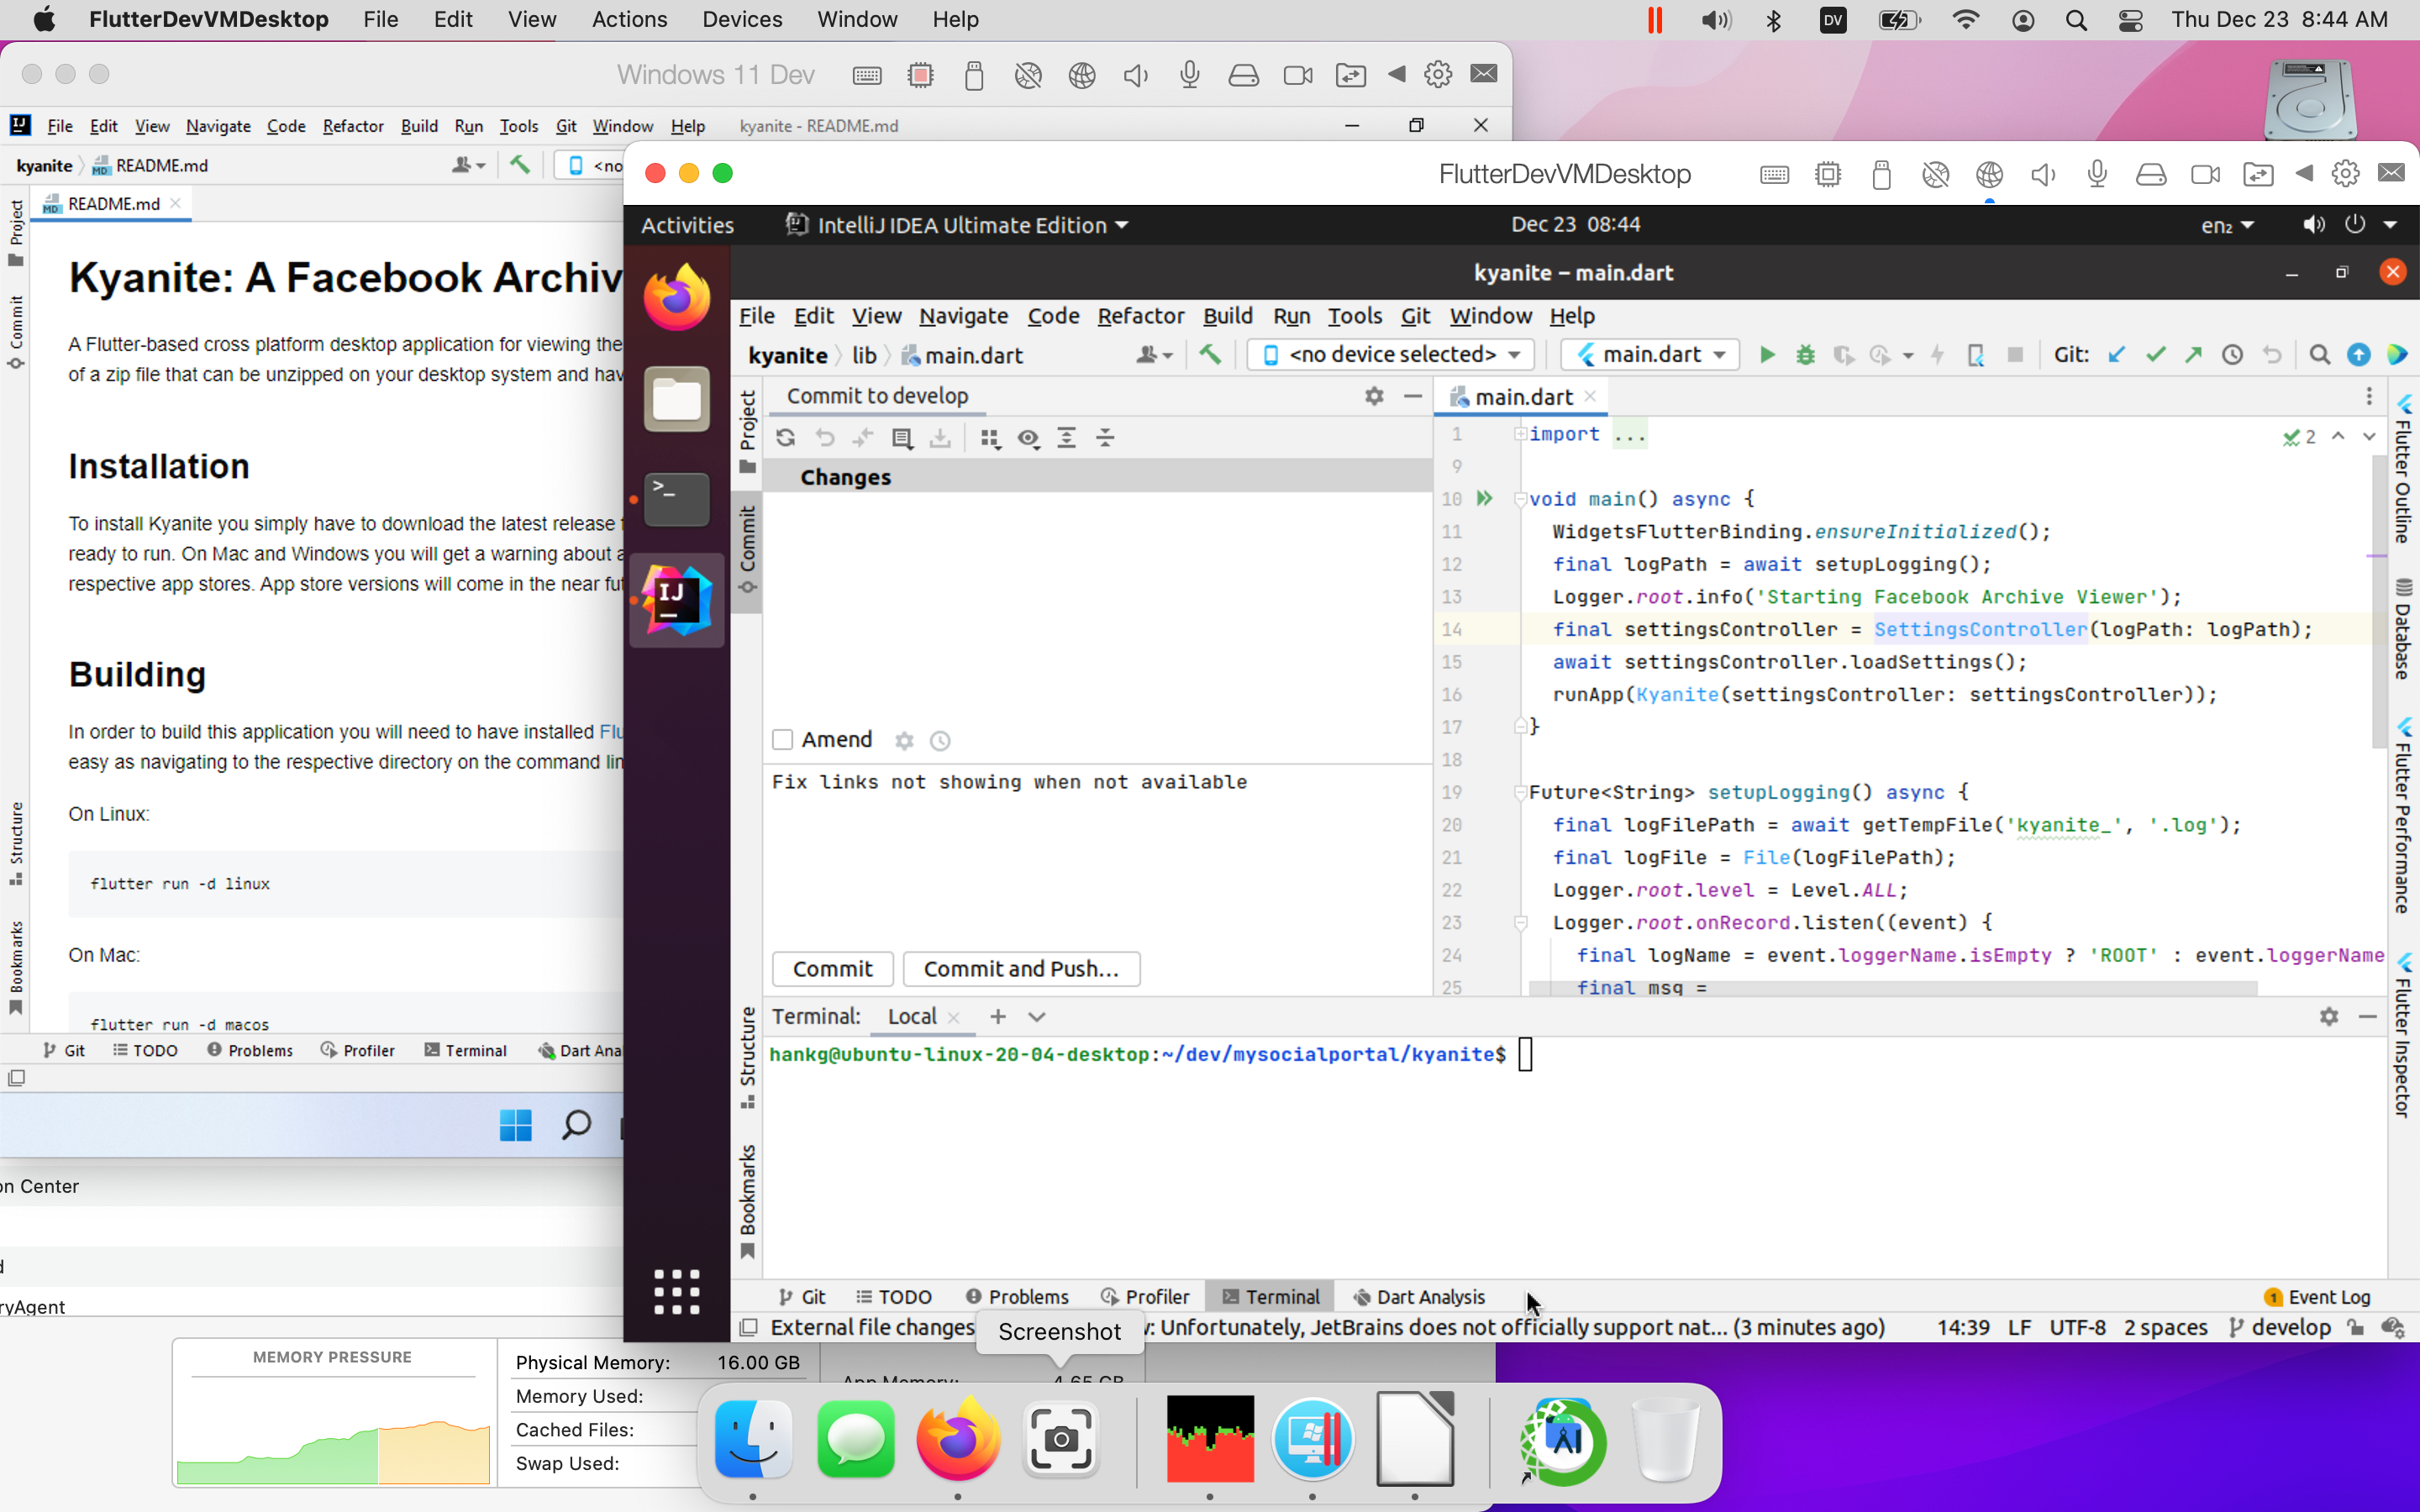Switch to the Dart Analysis tool tab
2420x1512 pixels.
[1419, 1297]
